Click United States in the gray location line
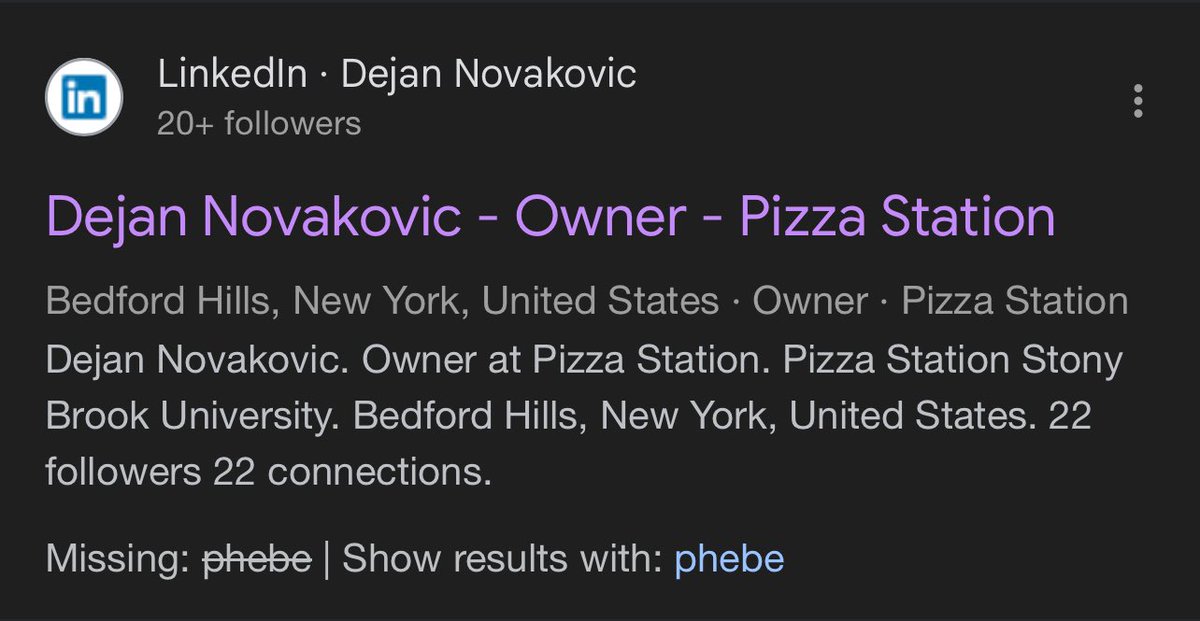Screen dimensions: 1200x621 pos(600,301)
